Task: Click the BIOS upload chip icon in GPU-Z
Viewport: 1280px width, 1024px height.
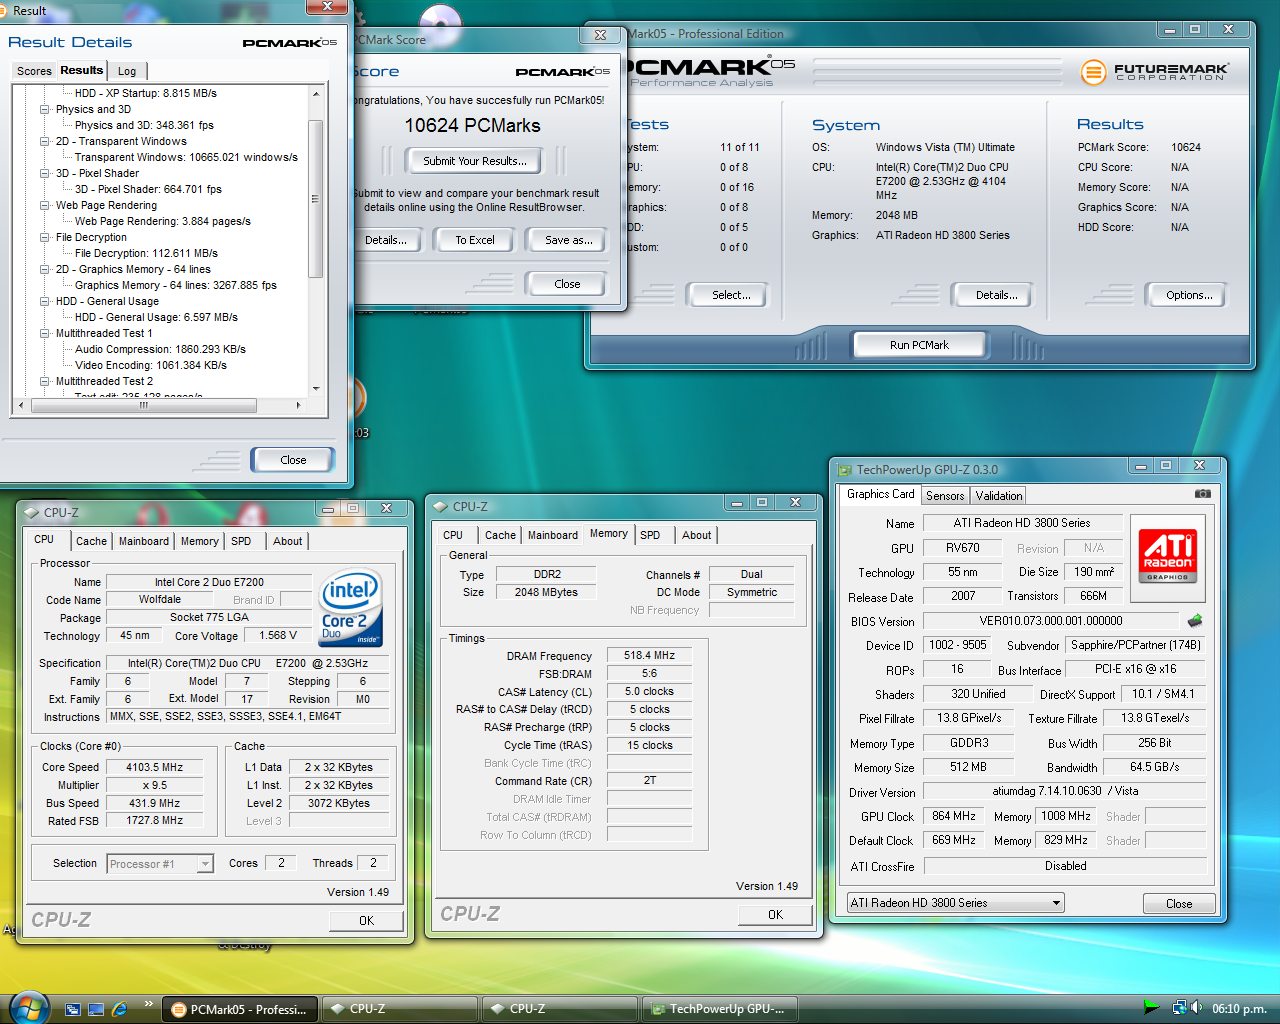Action: [x=1194, y=621]
